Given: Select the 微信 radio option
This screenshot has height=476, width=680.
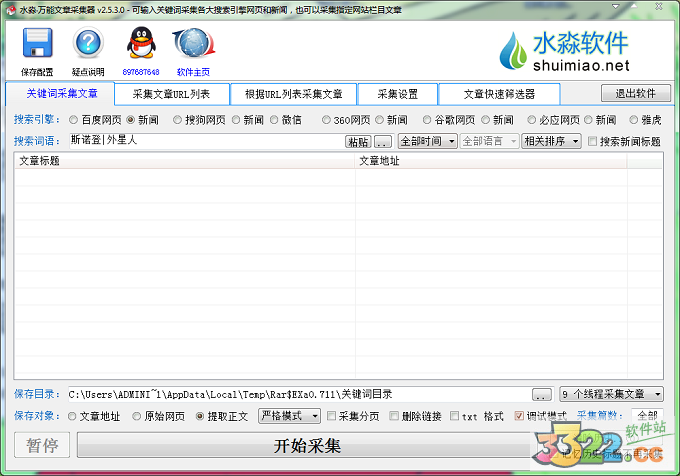Looking at the screenshot, I should [x=274, y=120].
